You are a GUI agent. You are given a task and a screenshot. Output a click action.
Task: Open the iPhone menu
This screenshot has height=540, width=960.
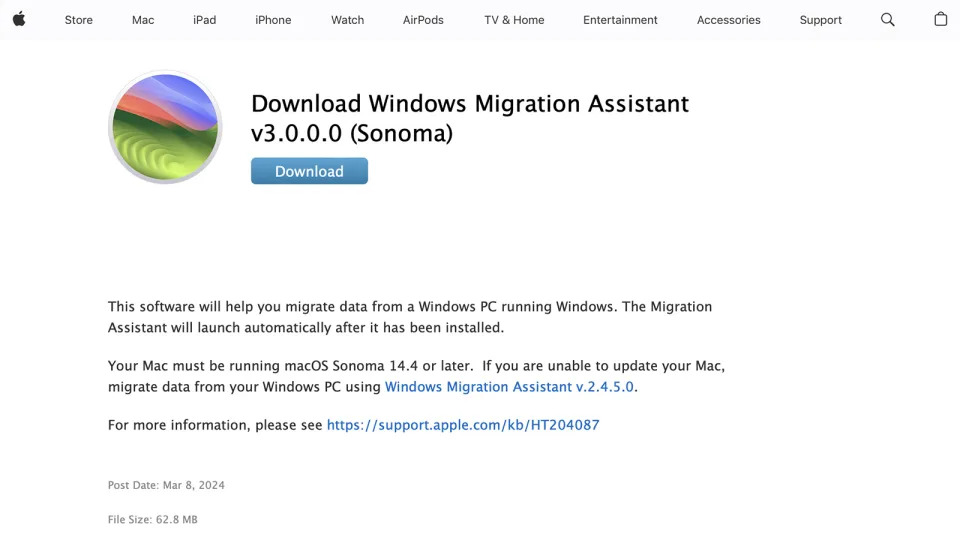[273, 20]
